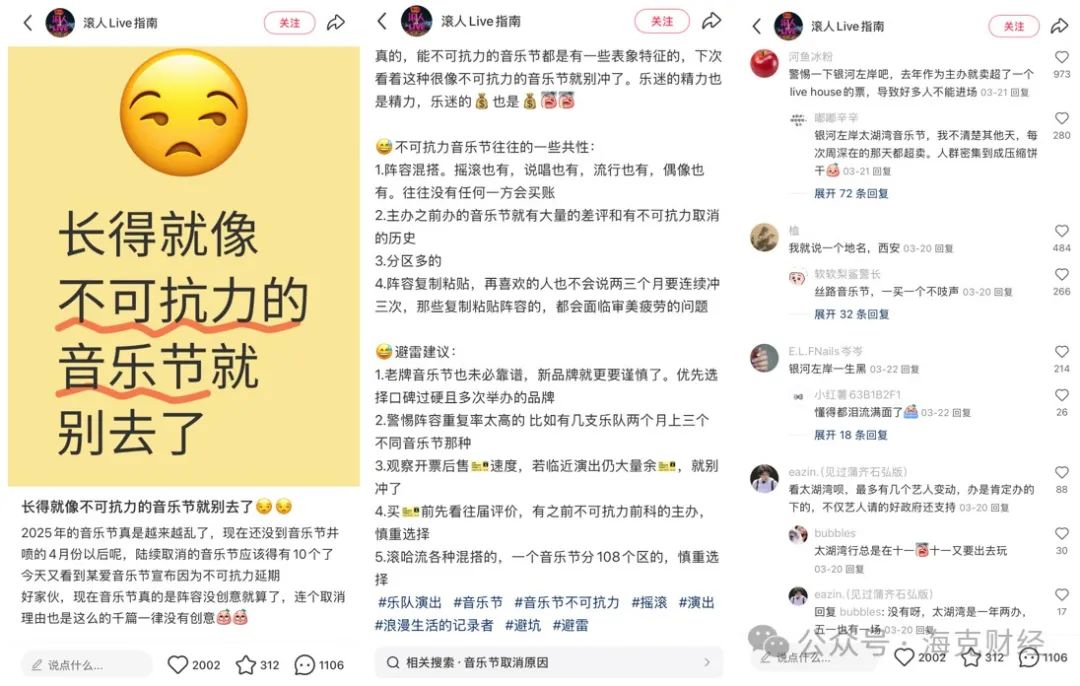Open the #音乐节不可抗力 hashtag
Viewport: 1080px width, 686px height.
point(566,603)
